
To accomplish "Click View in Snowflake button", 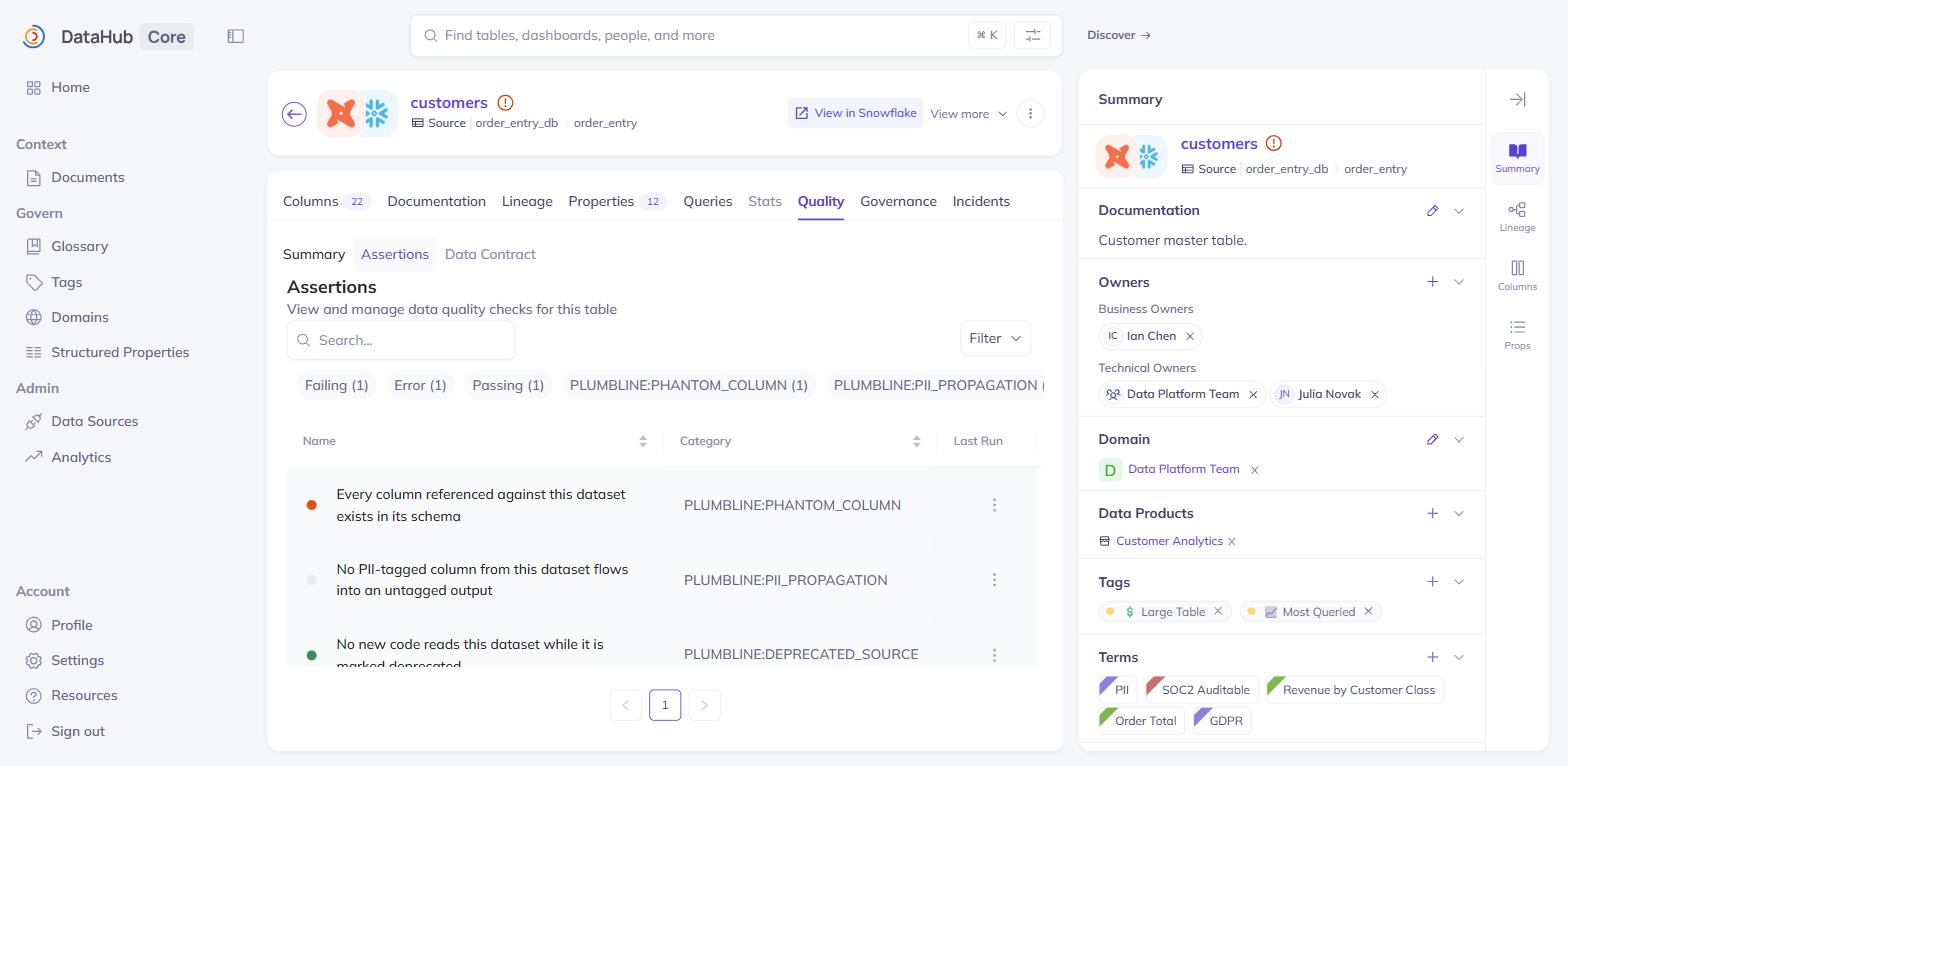I will (855, 114).
